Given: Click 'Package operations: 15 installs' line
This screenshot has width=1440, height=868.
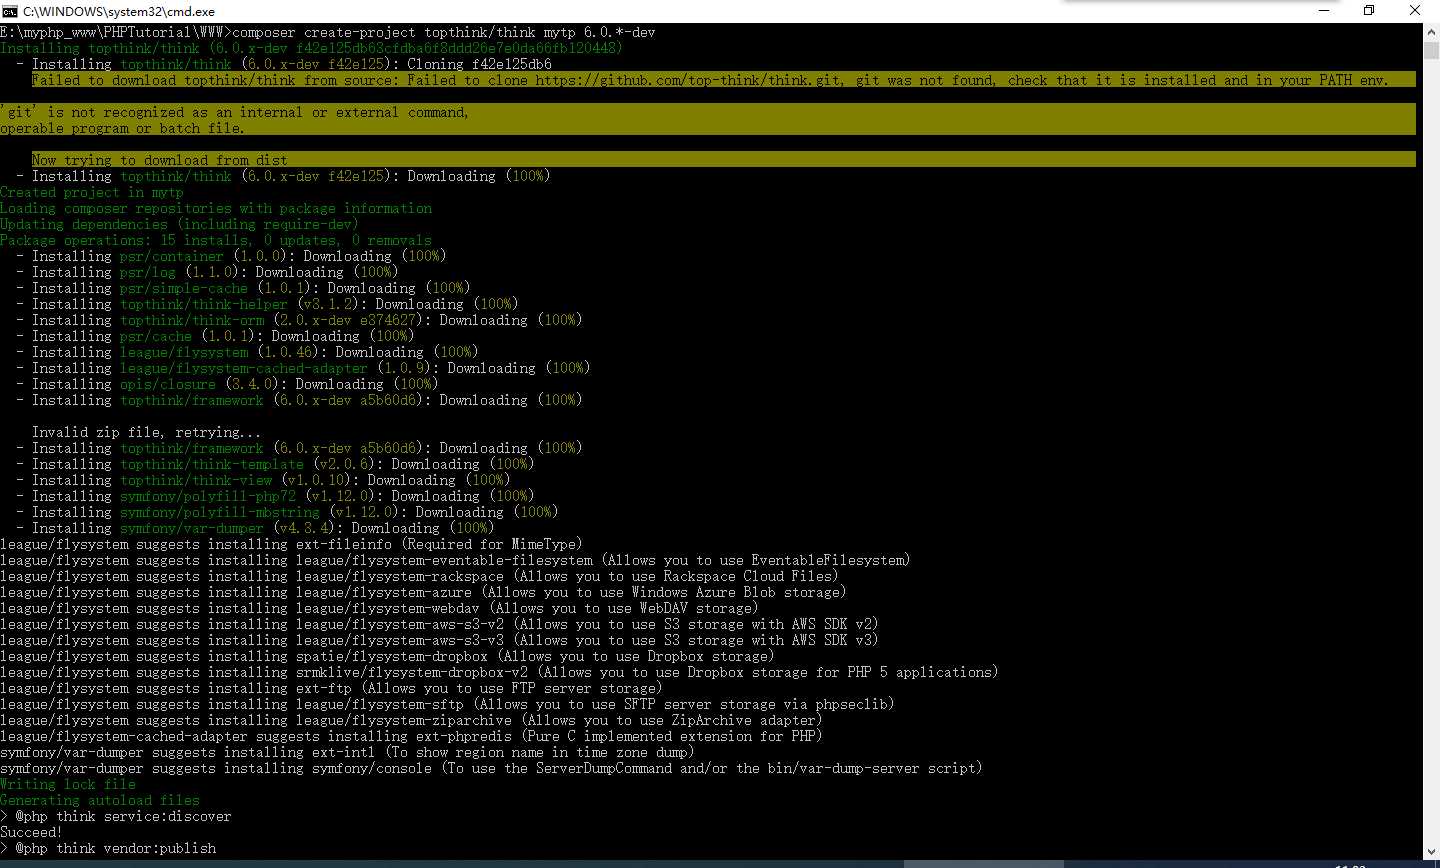Looking at the screenshot, I should [216, 240].
